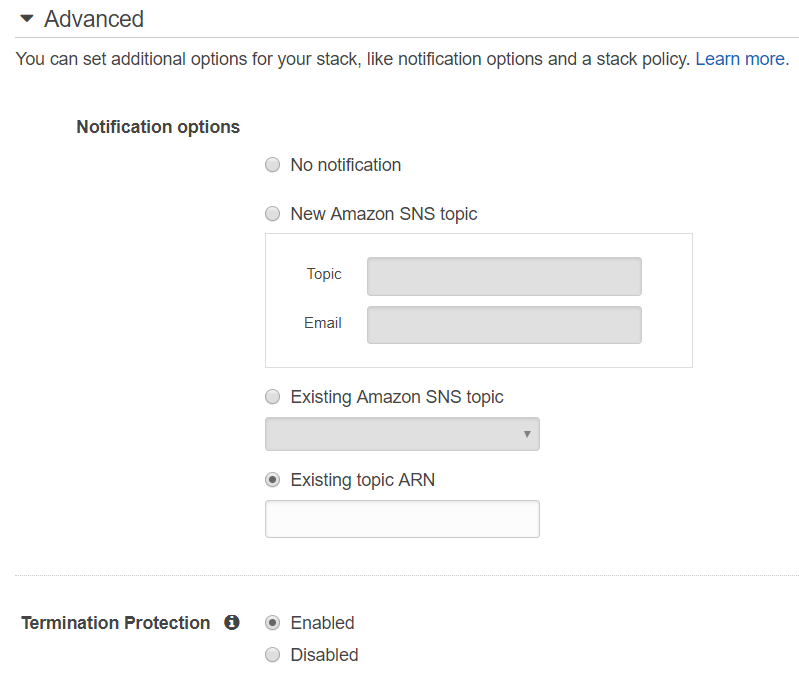The image size is (799, 686).
Task: Click the Termination Protection info icon
Action: click(232, 623)
